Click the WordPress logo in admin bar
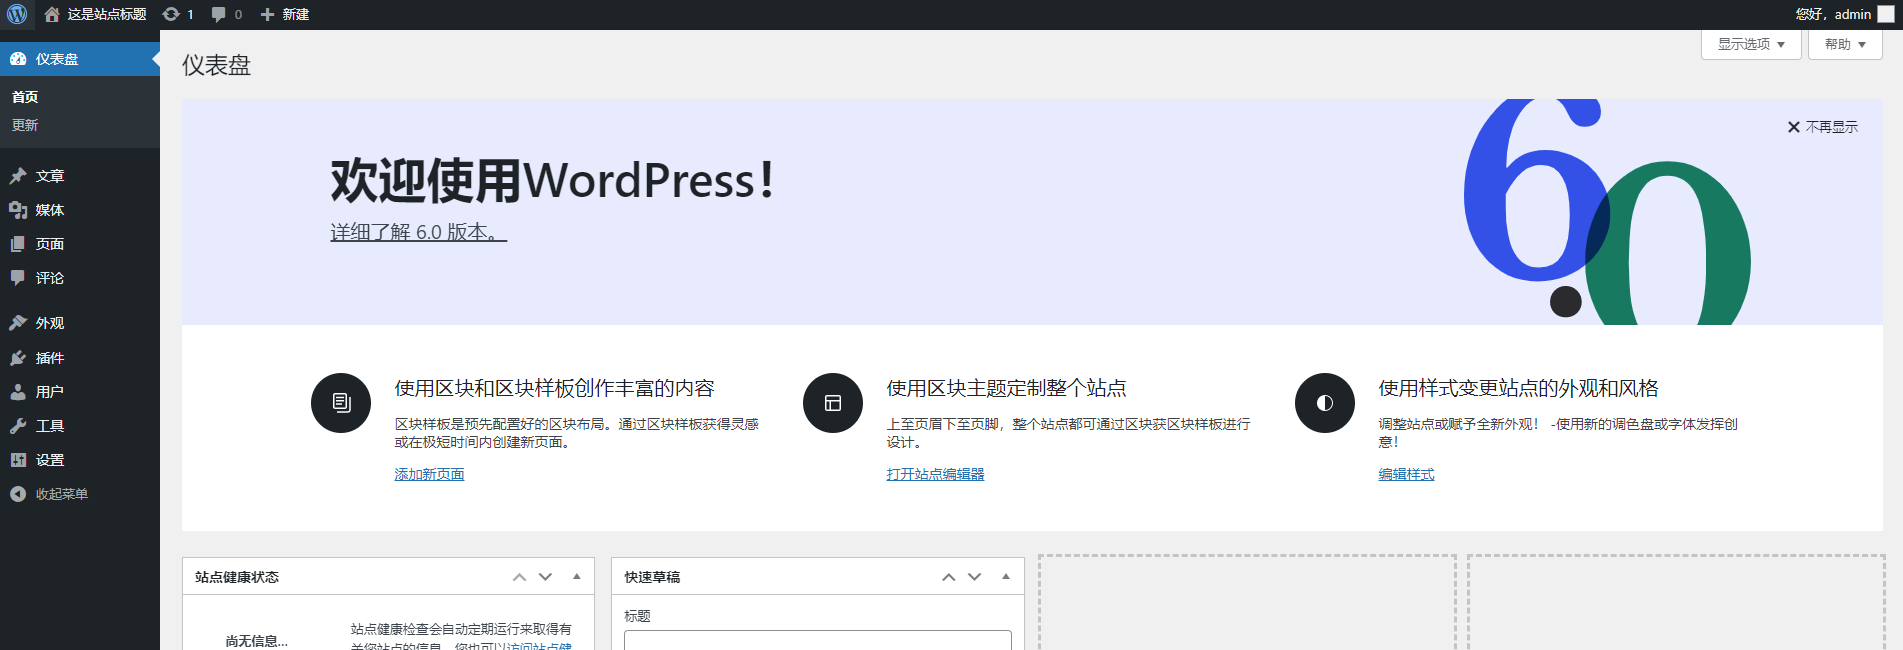This screenshot has width=1903, height=650. (17, 14)
